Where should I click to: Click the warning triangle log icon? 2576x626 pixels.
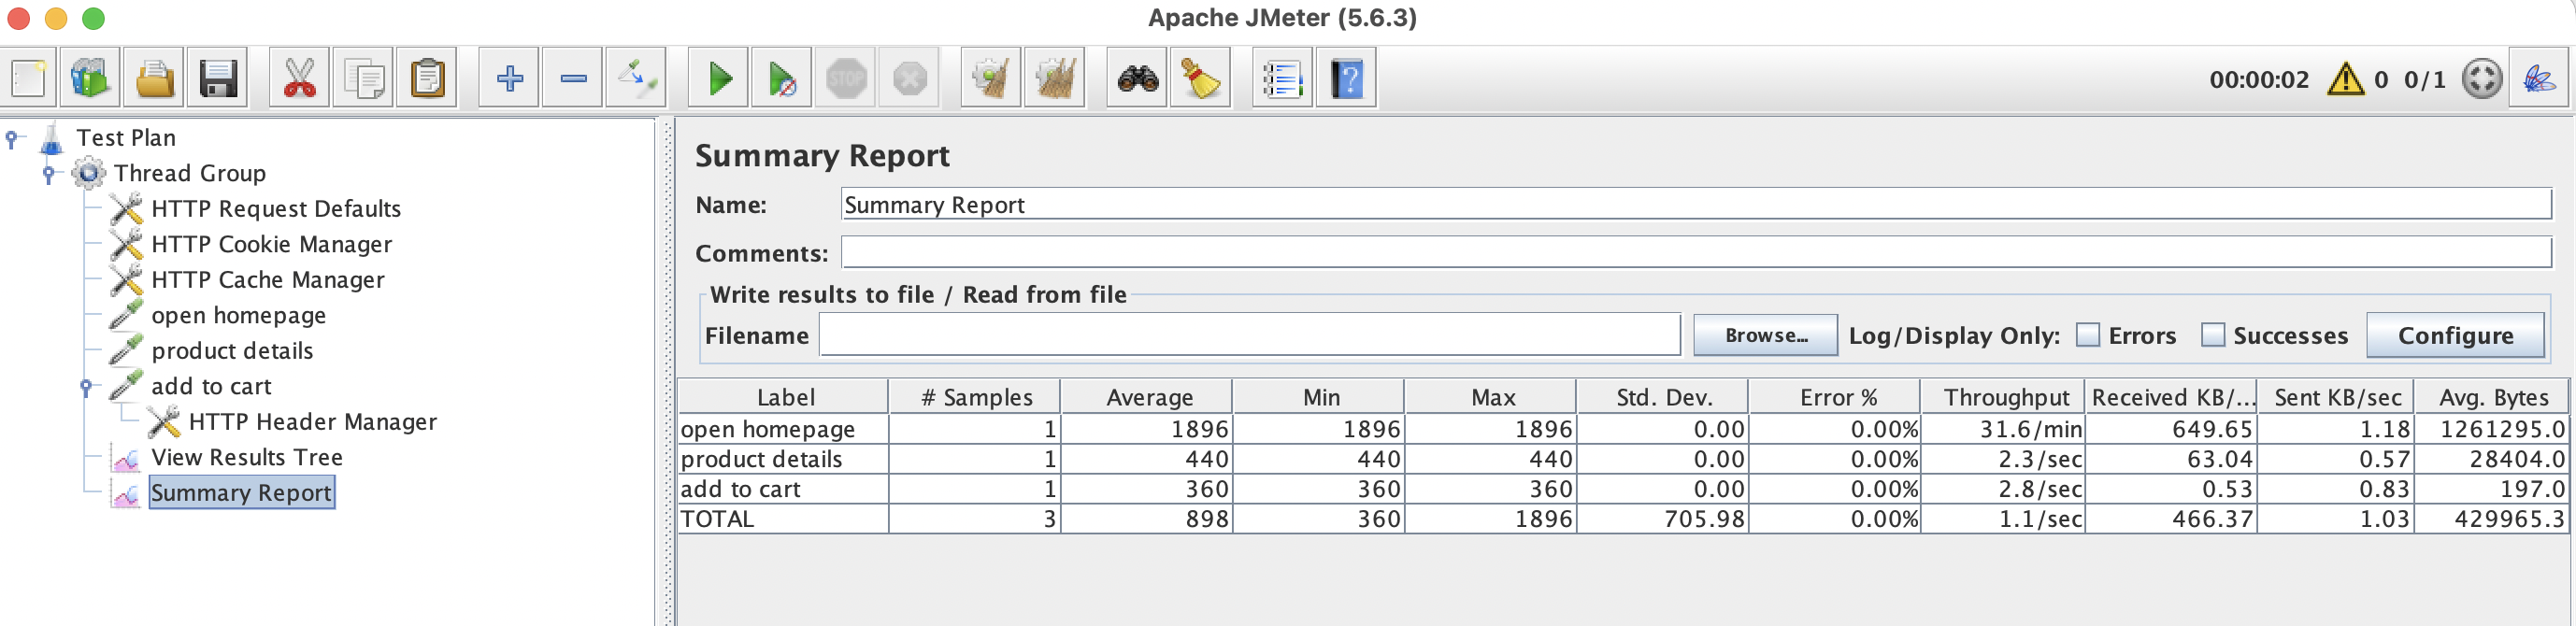pyautogui.click(x=2345, y=79)
